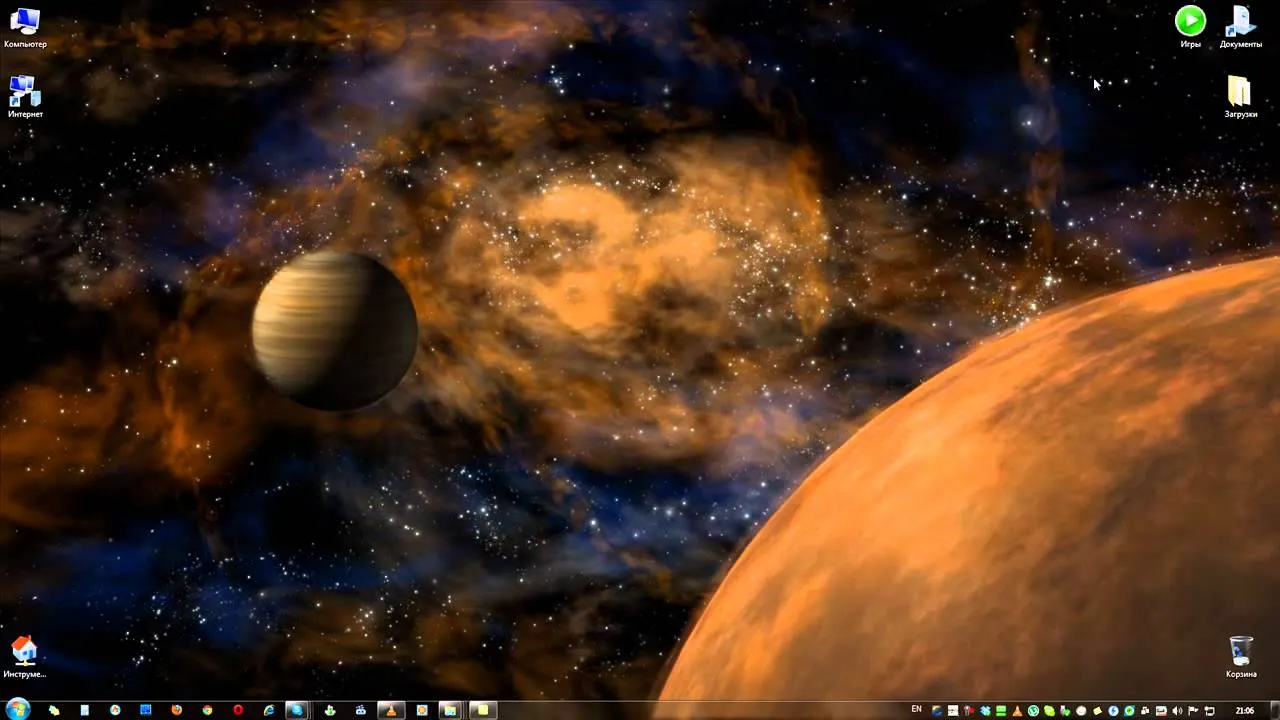
Task: Open the yellow Sticky Notes taskbar button
Action: (x=483, y=710)
